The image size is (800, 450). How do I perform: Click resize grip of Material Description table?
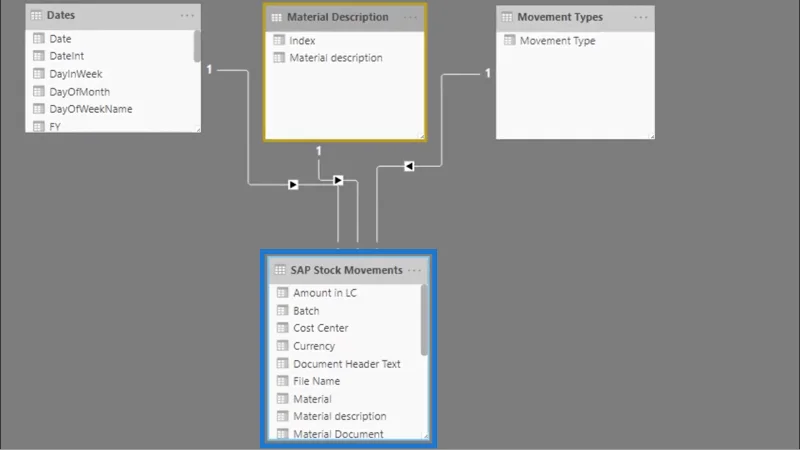[421, 136]
